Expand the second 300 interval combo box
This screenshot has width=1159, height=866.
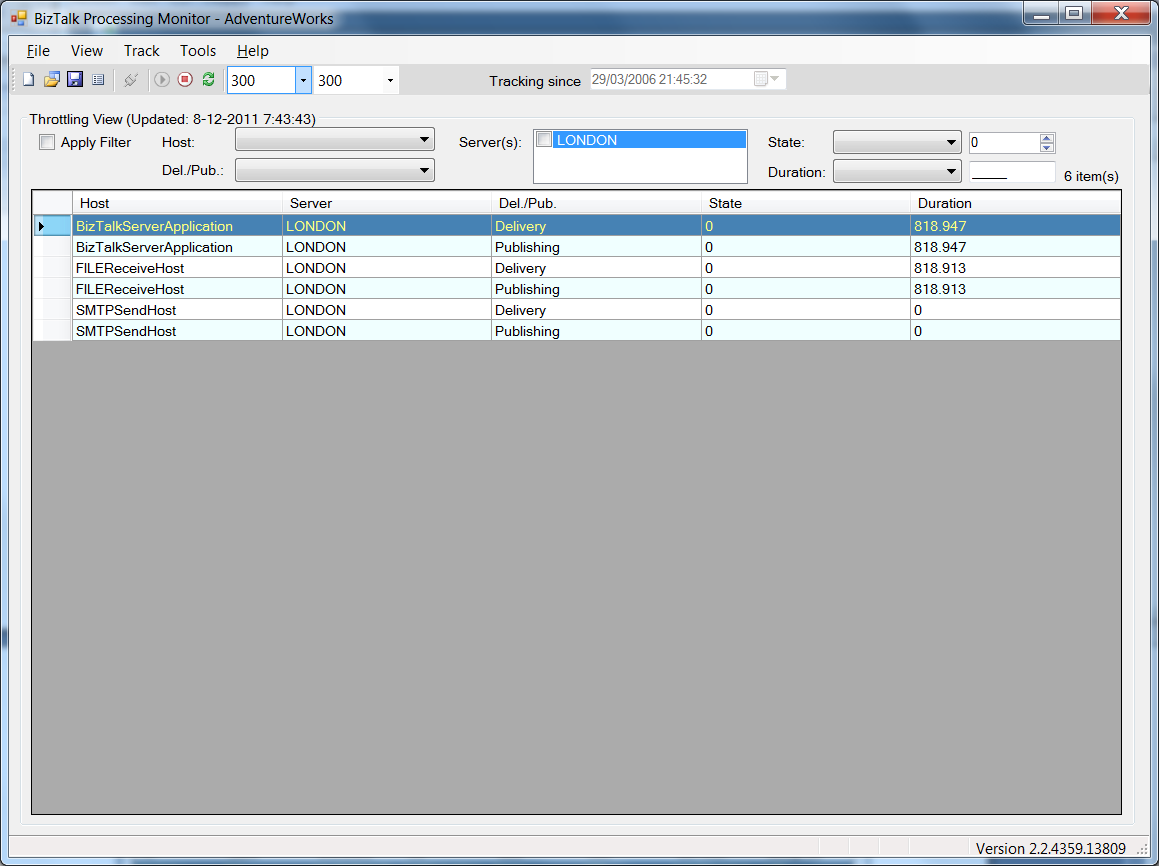[390, 80]
